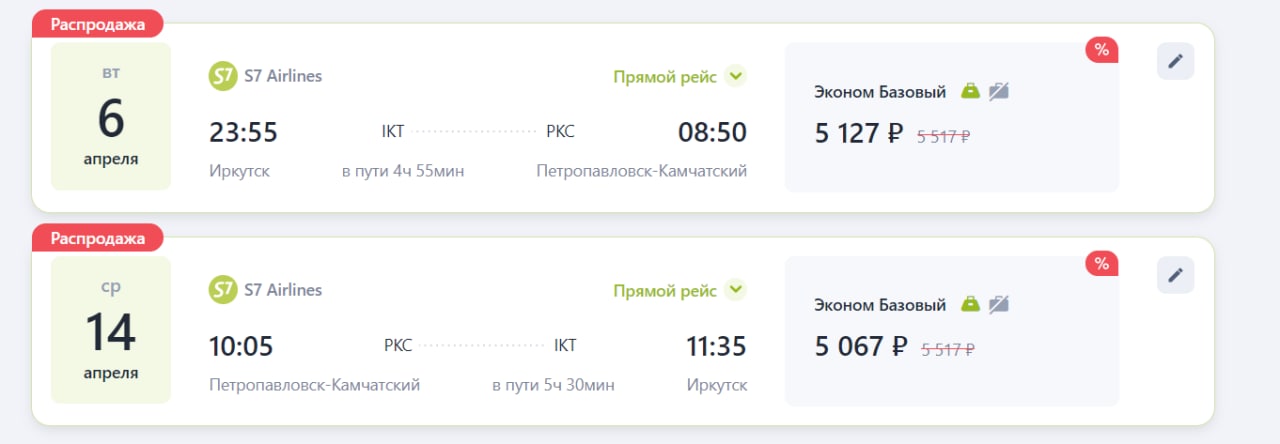Click the S7 Airlines logo on the return flight

click(x=222, y=290)
